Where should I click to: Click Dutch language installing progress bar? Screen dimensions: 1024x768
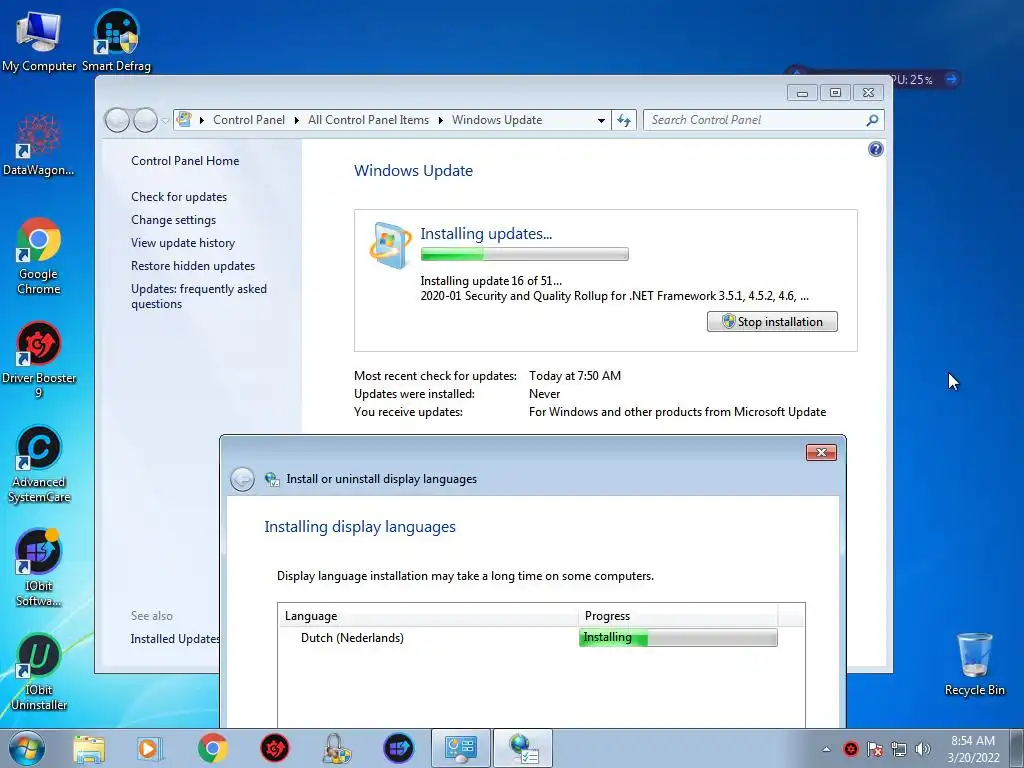[x=678, y=637]
